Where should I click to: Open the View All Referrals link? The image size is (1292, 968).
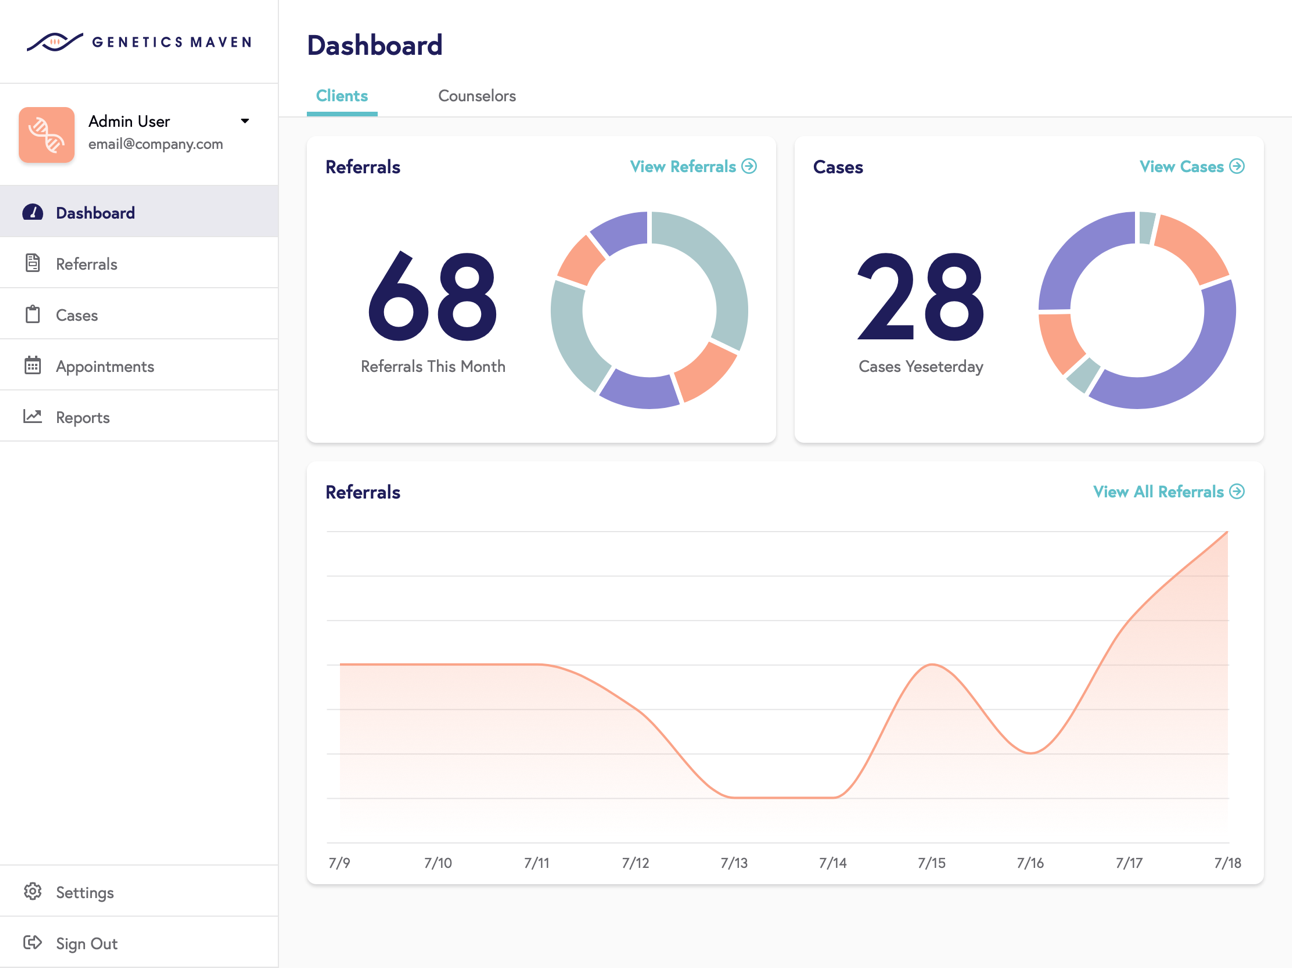pos(1168,491)
